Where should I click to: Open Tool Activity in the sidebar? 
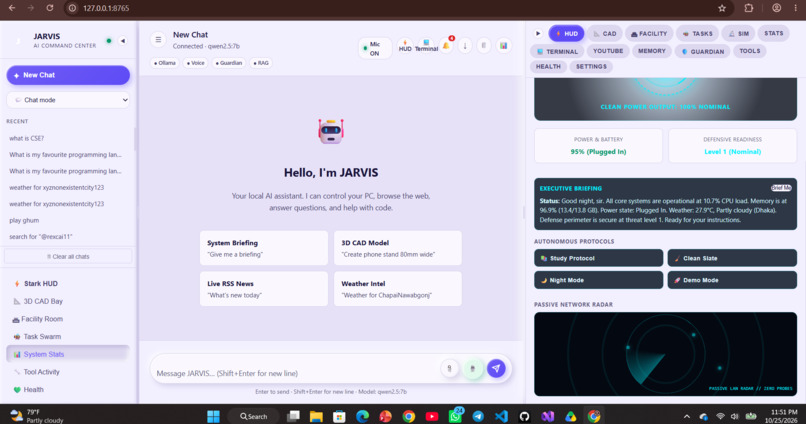click(68, 372)
